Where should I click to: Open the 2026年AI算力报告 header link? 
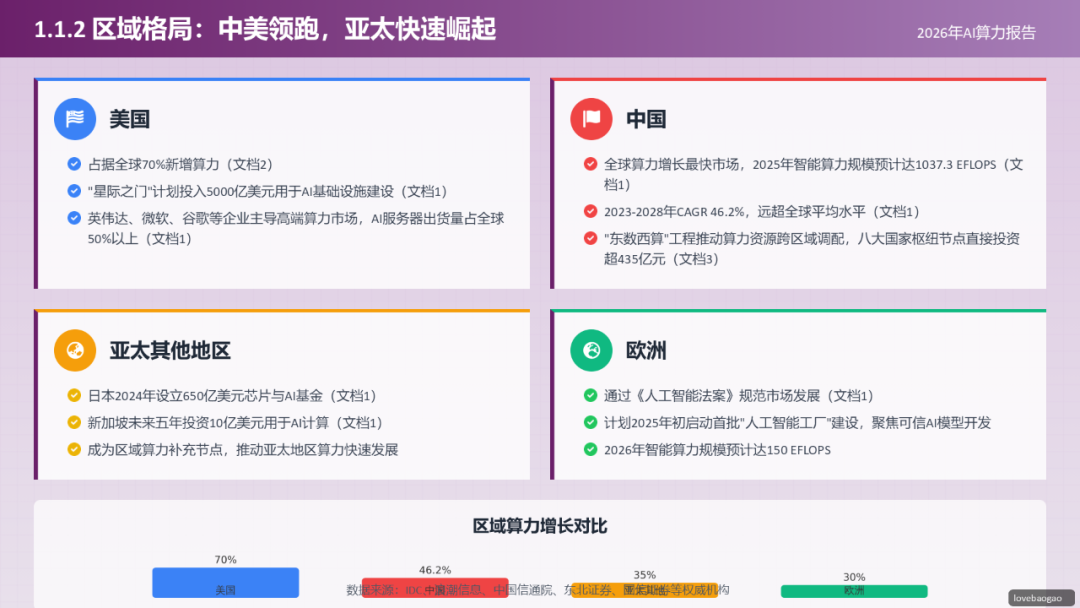click(978, 32)
